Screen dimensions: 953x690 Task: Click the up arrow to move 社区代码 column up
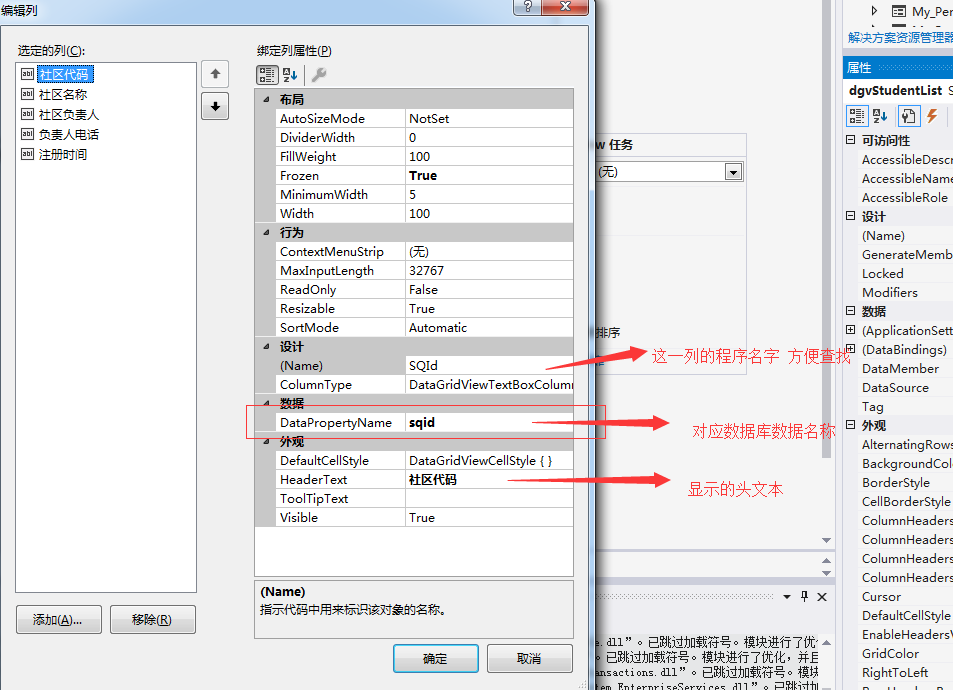(x=214, y=73)
